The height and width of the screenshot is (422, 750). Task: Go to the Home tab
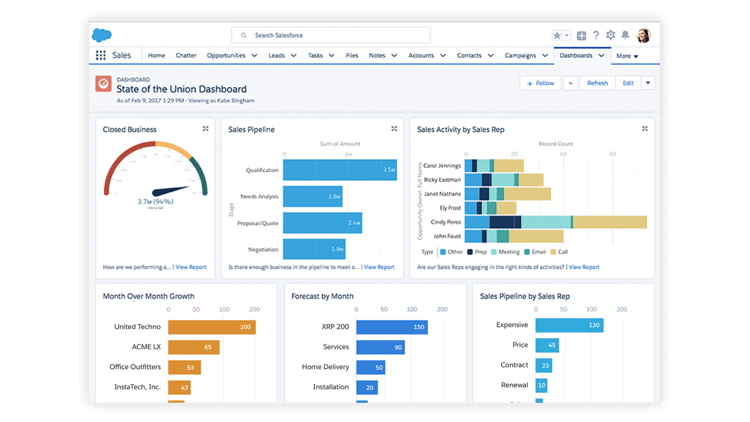156,56
